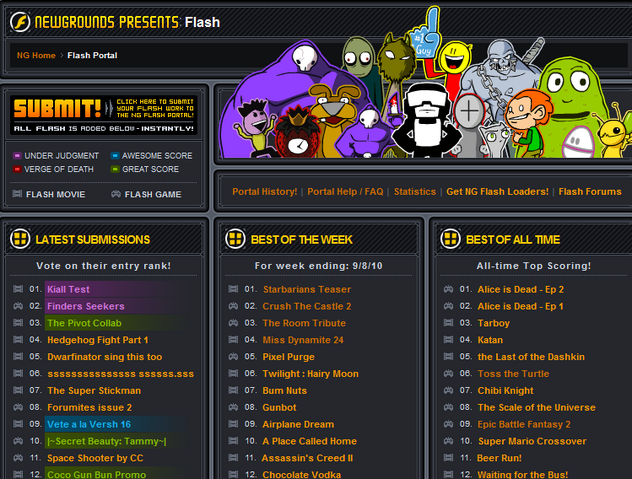
Task: Click the Flash logo icon beside Newgrounds Presents
Action: pyautogui.click(x=20, y=22)
